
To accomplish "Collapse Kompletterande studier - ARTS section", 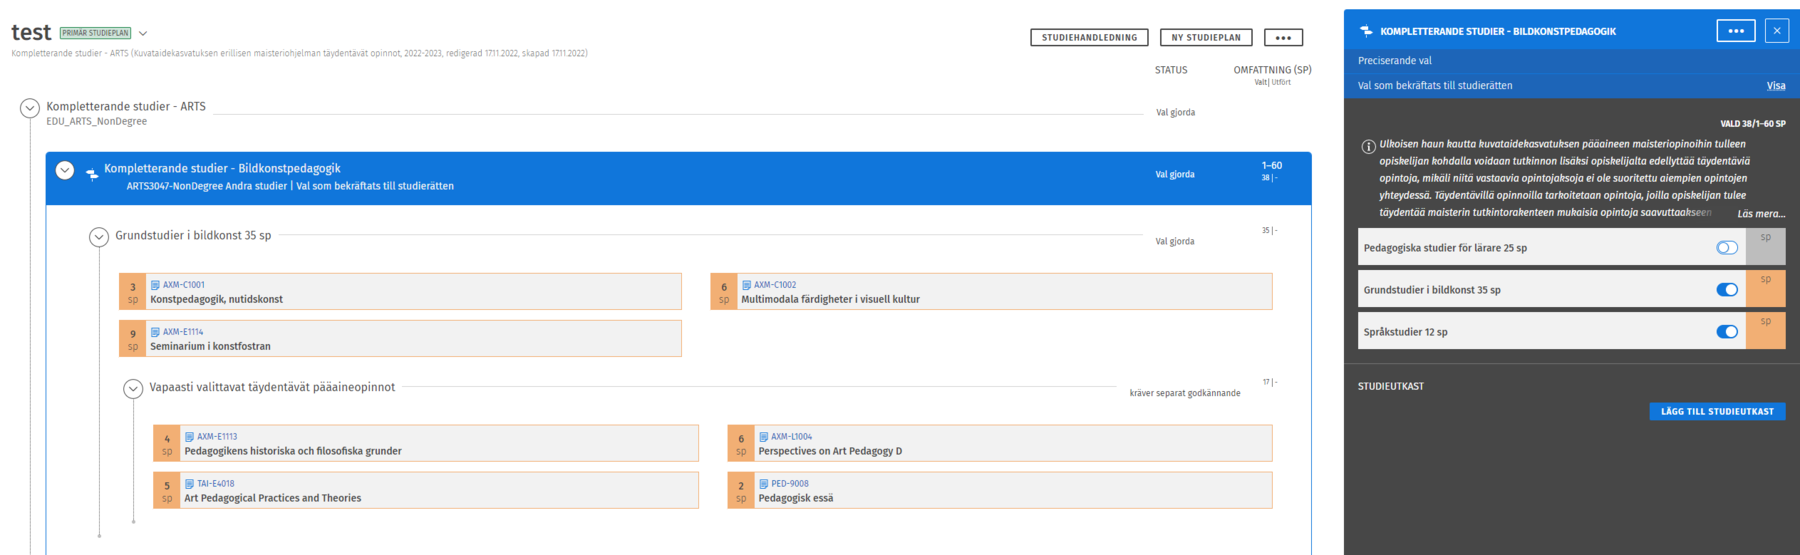I will [30, 108].
